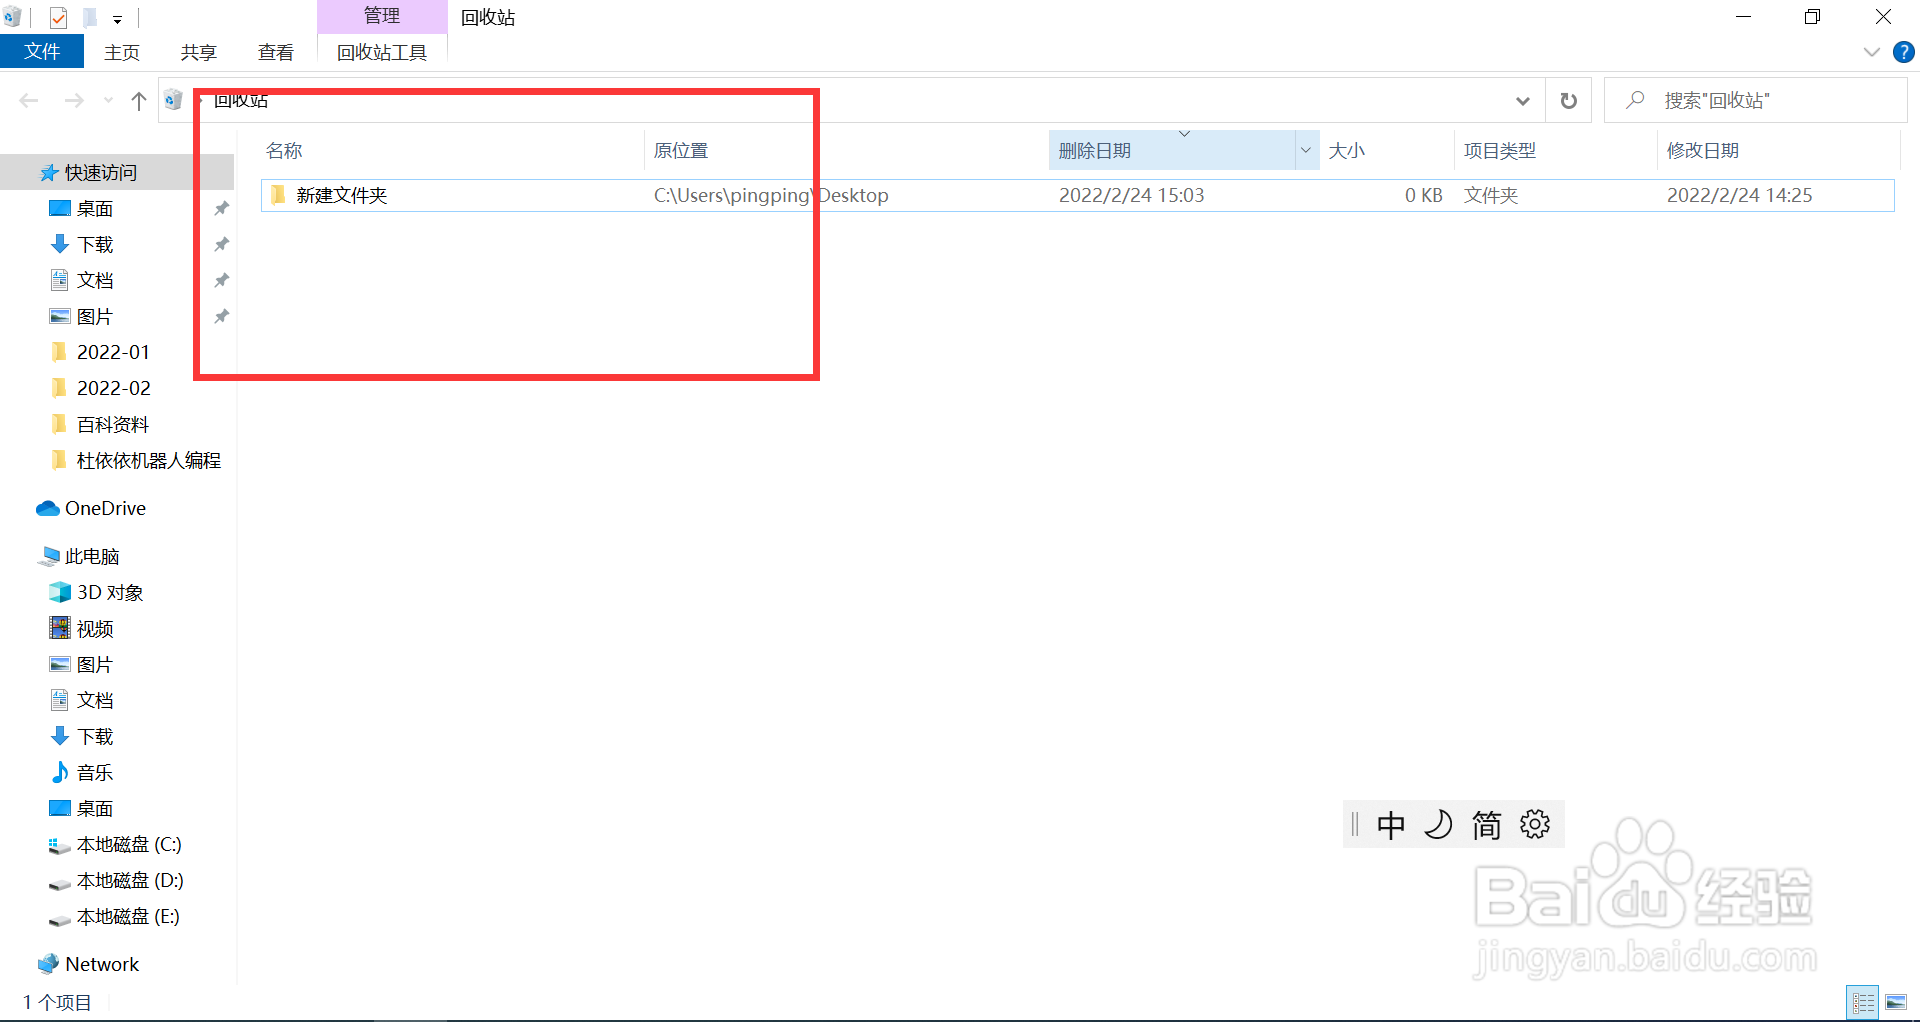
Task: Switch to the 共享 ribbon tab
Action: tap(198, 52)
